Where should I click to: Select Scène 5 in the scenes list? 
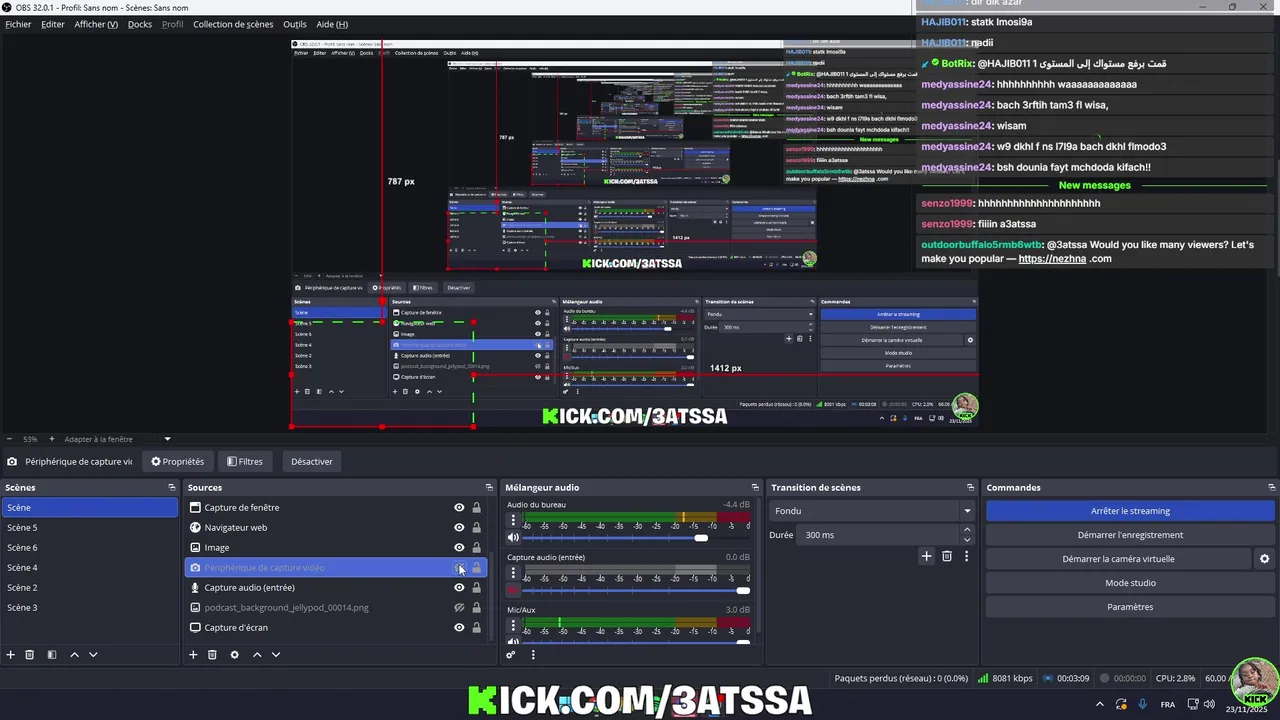(x=90, y=528)
